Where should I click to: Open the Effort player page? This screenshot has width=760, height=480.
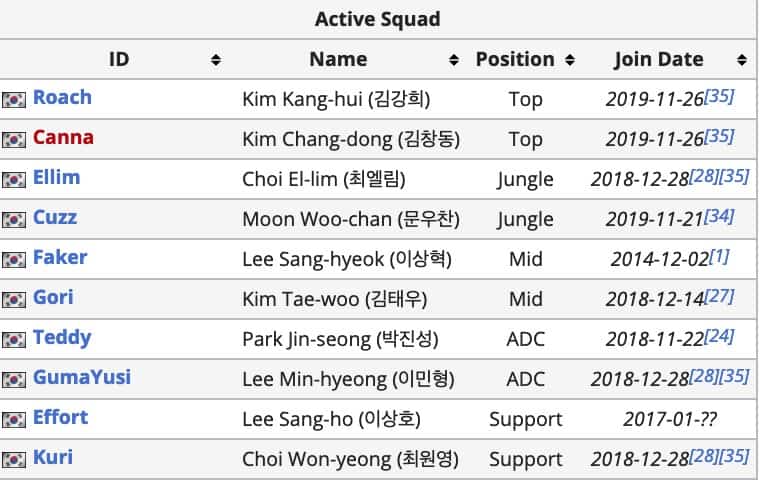click(x=61, y=417)
